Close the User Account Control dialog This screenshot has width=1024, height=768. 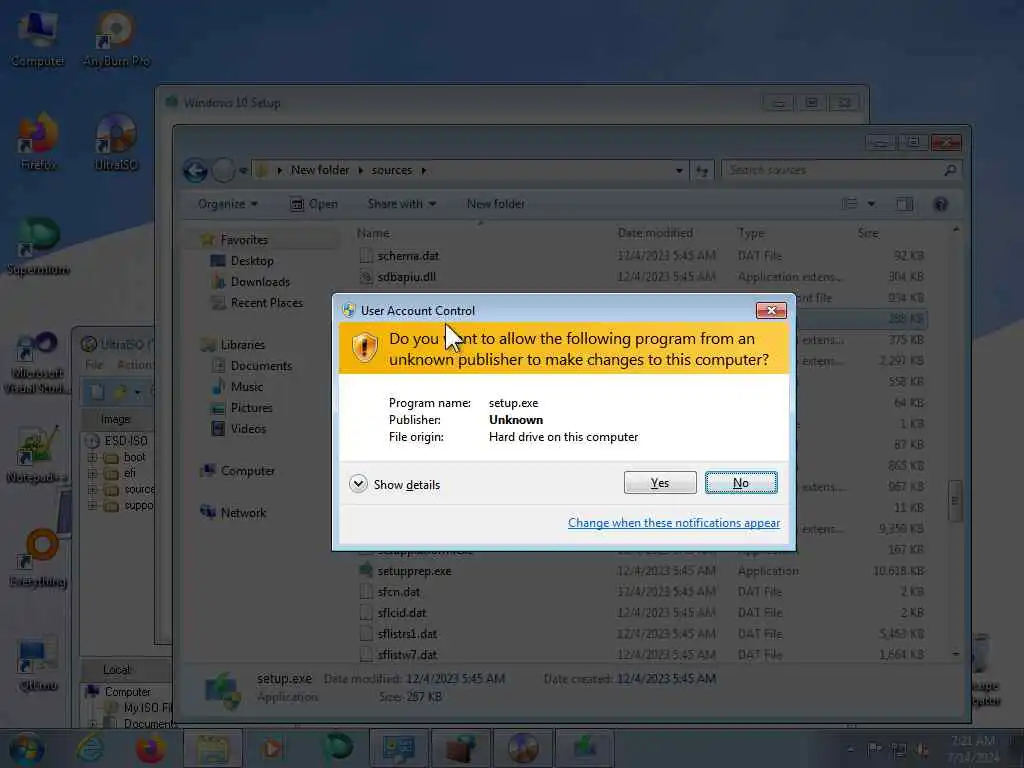(771, 310)
